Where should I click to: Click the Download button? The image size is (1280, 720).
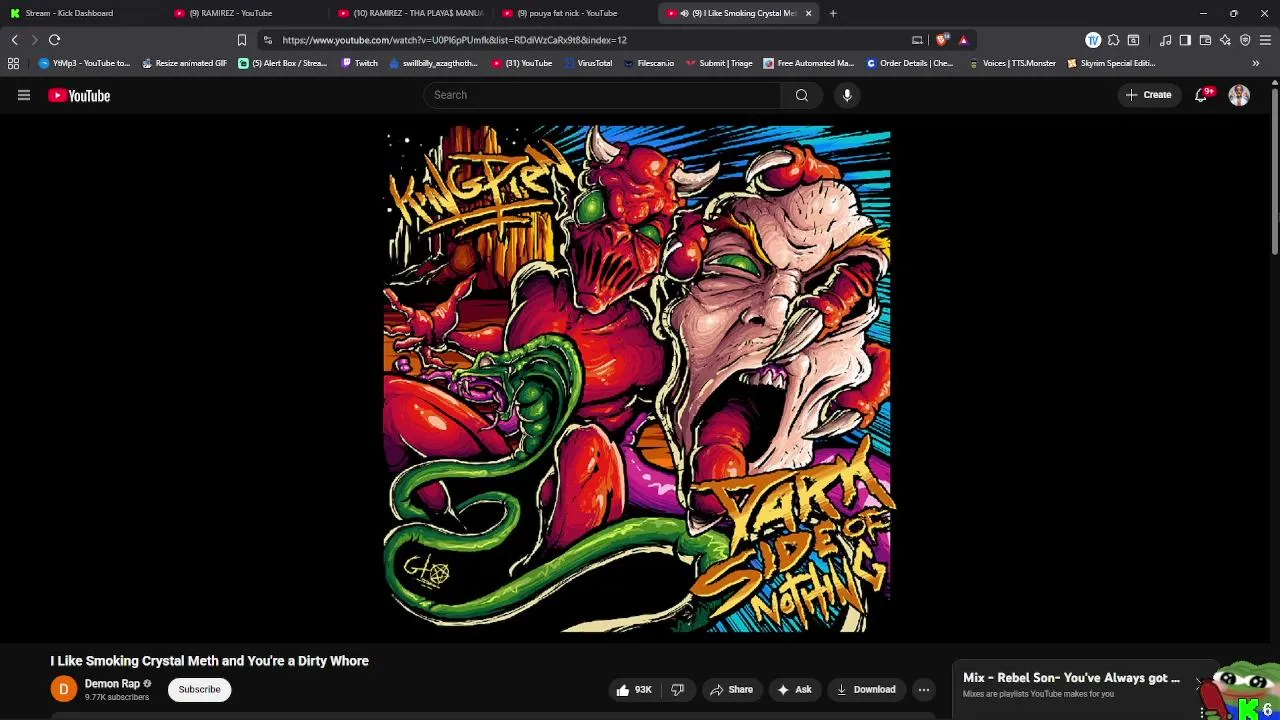tap(866, 689)
